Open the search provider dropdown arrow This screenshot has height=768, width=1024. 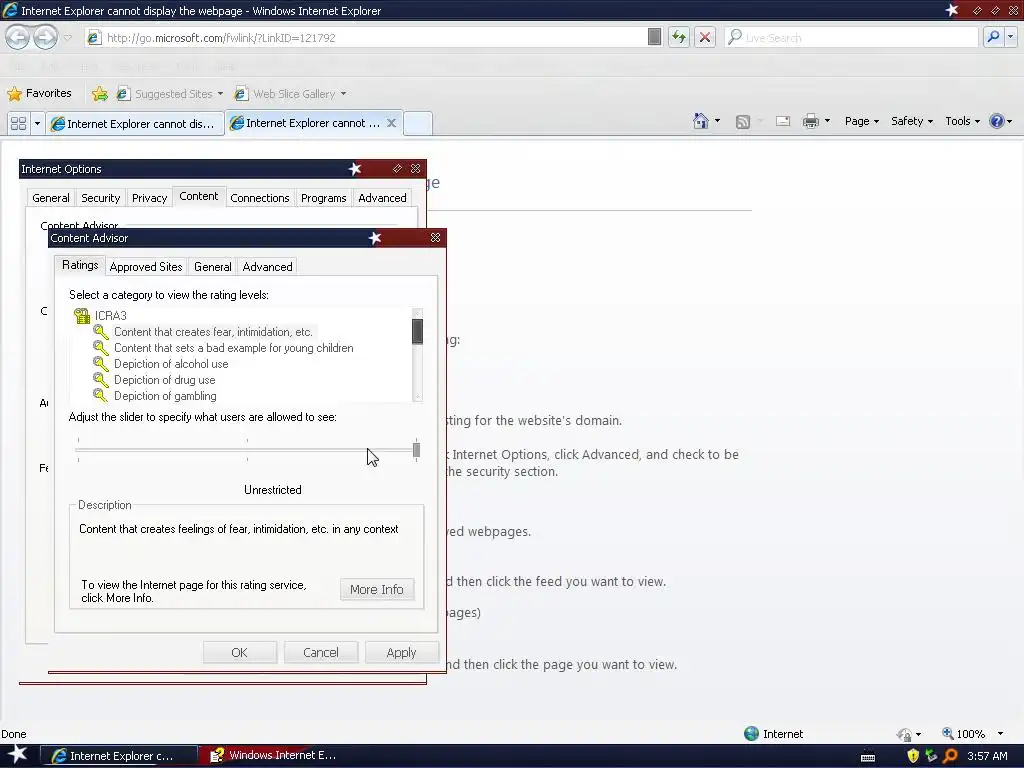(x=1010, y=37)
